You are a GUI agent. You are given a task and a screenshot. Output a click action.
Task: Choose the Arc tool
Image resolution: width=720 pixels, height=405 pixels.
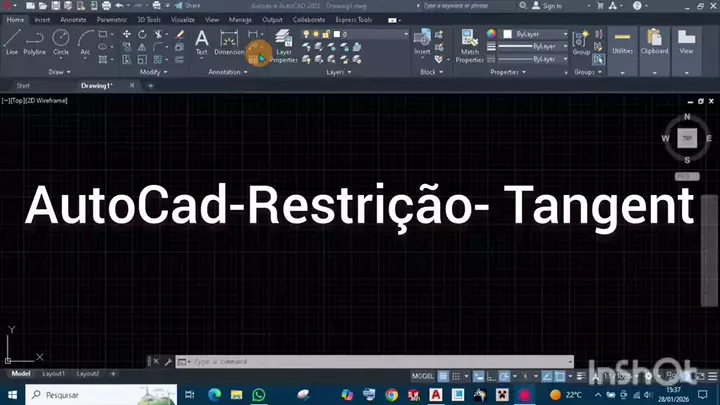[85, 41]
